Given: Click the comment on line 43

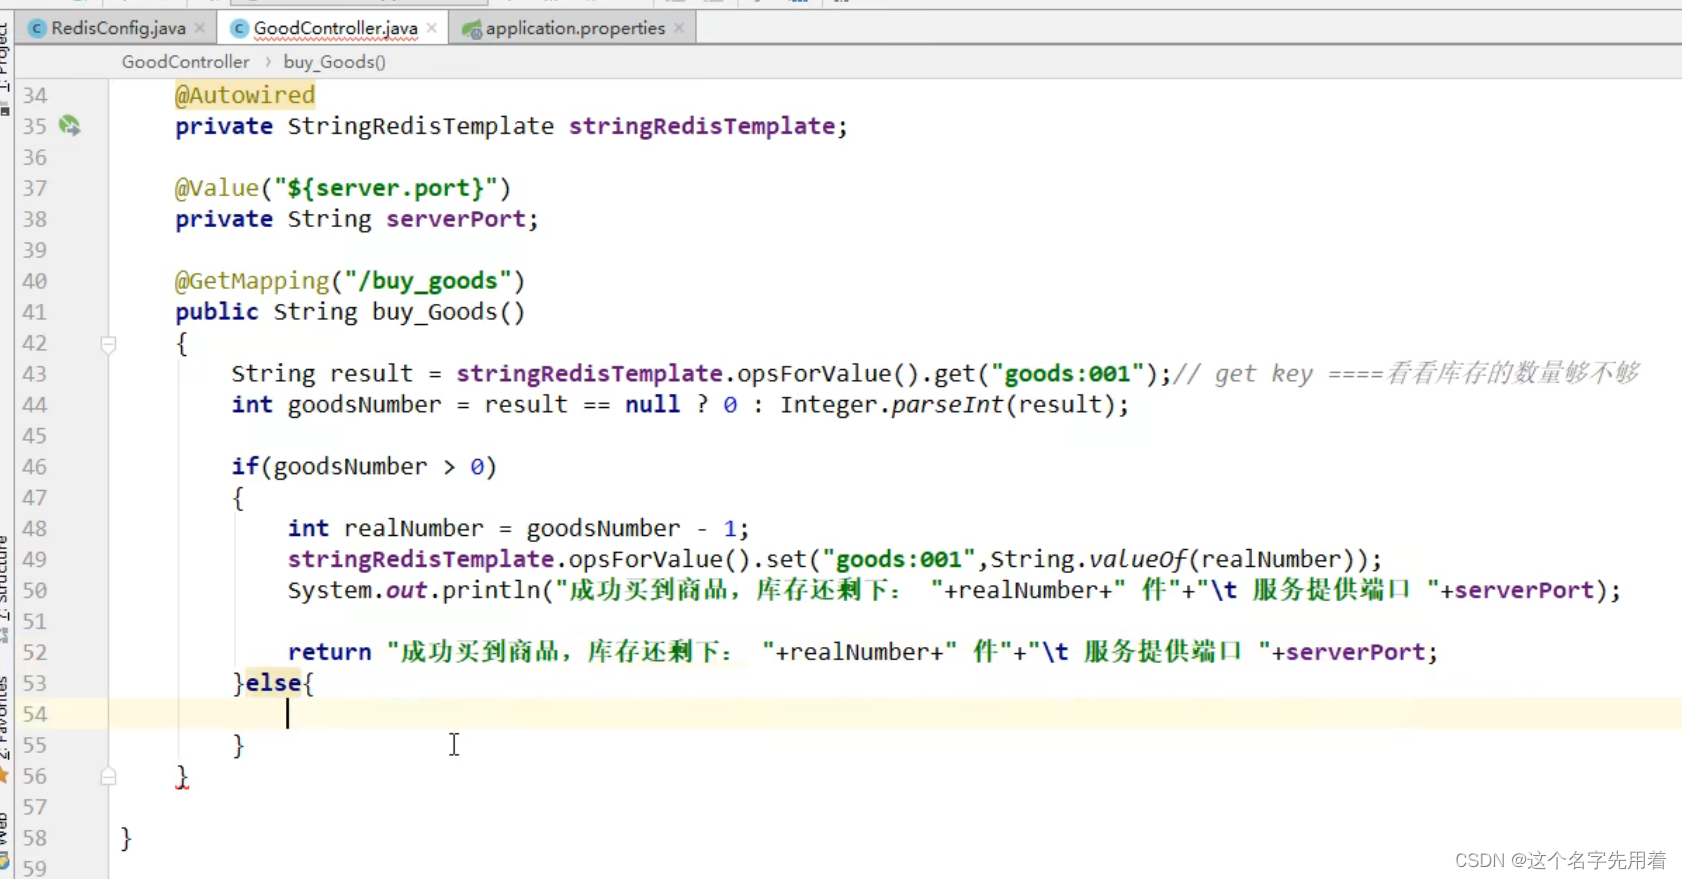Looking at the screenshot, I should [1406, 374].
